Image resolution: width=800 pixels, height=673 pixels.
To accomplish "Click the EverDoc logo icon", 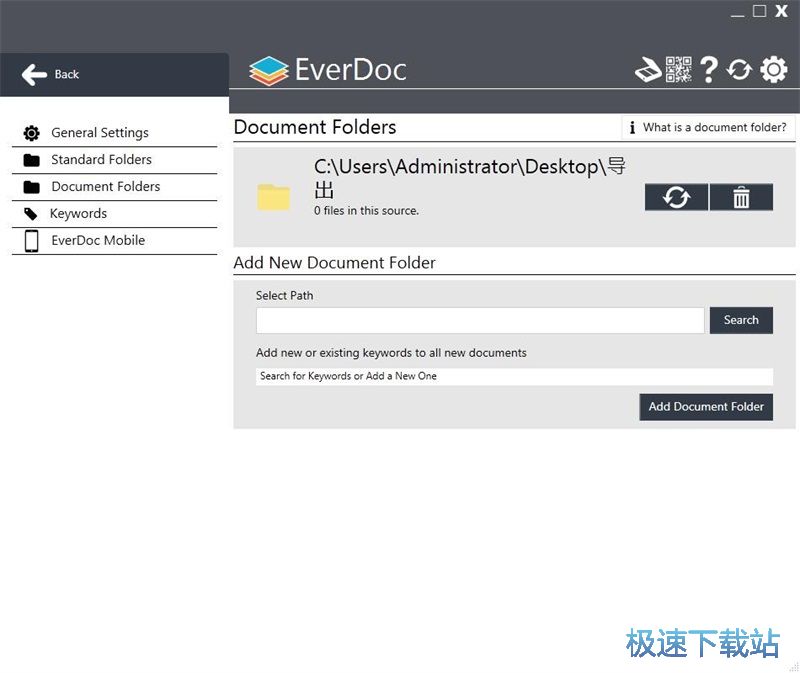I will click(x=269, y=70).
